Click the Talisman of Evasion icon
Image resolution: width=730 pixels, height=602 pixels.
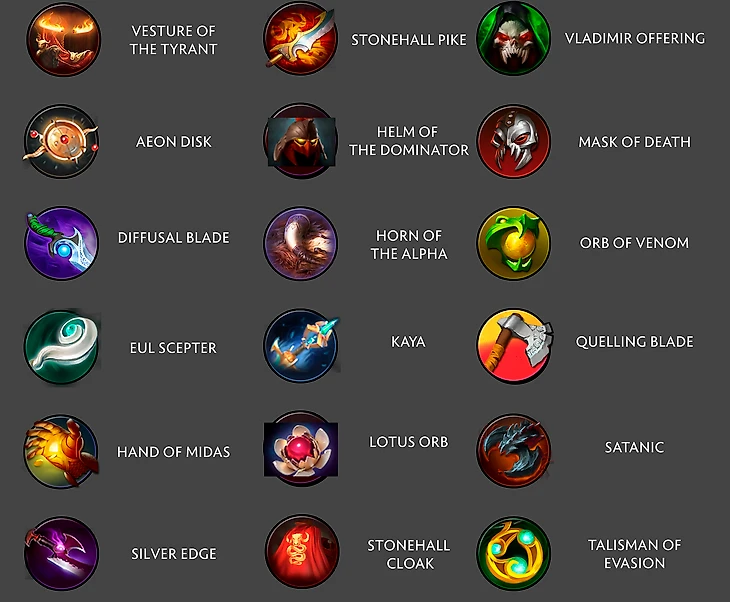coord(514,553)
